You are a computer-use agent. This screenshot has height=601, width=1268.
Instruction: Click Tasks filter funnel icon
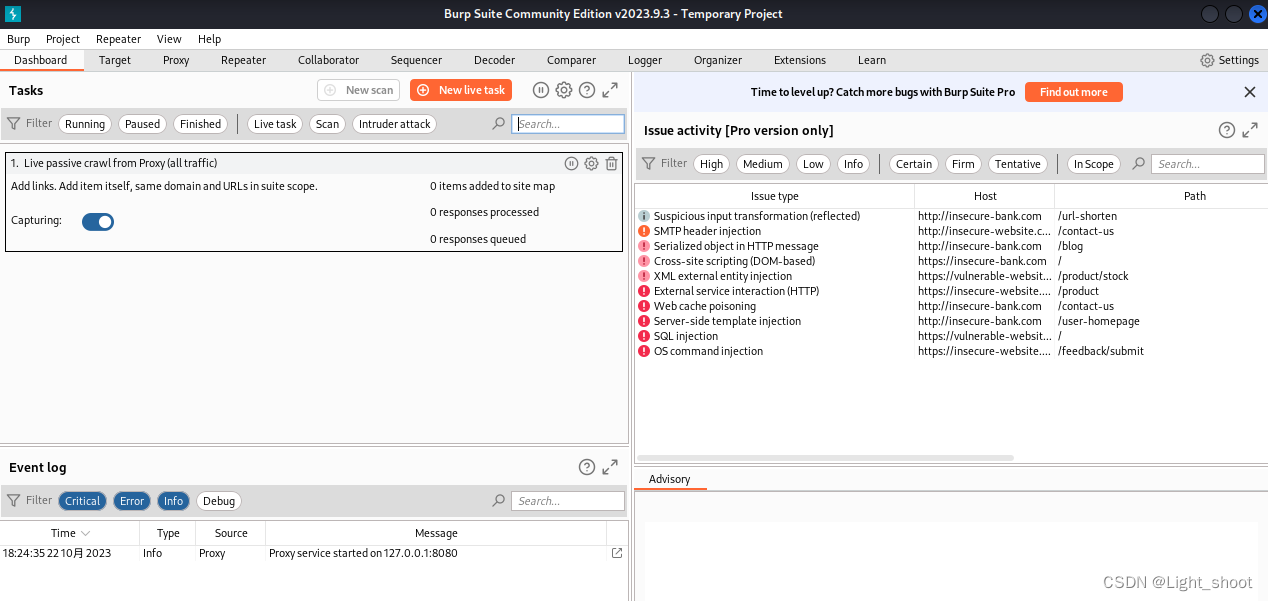[x=14, y=124]
